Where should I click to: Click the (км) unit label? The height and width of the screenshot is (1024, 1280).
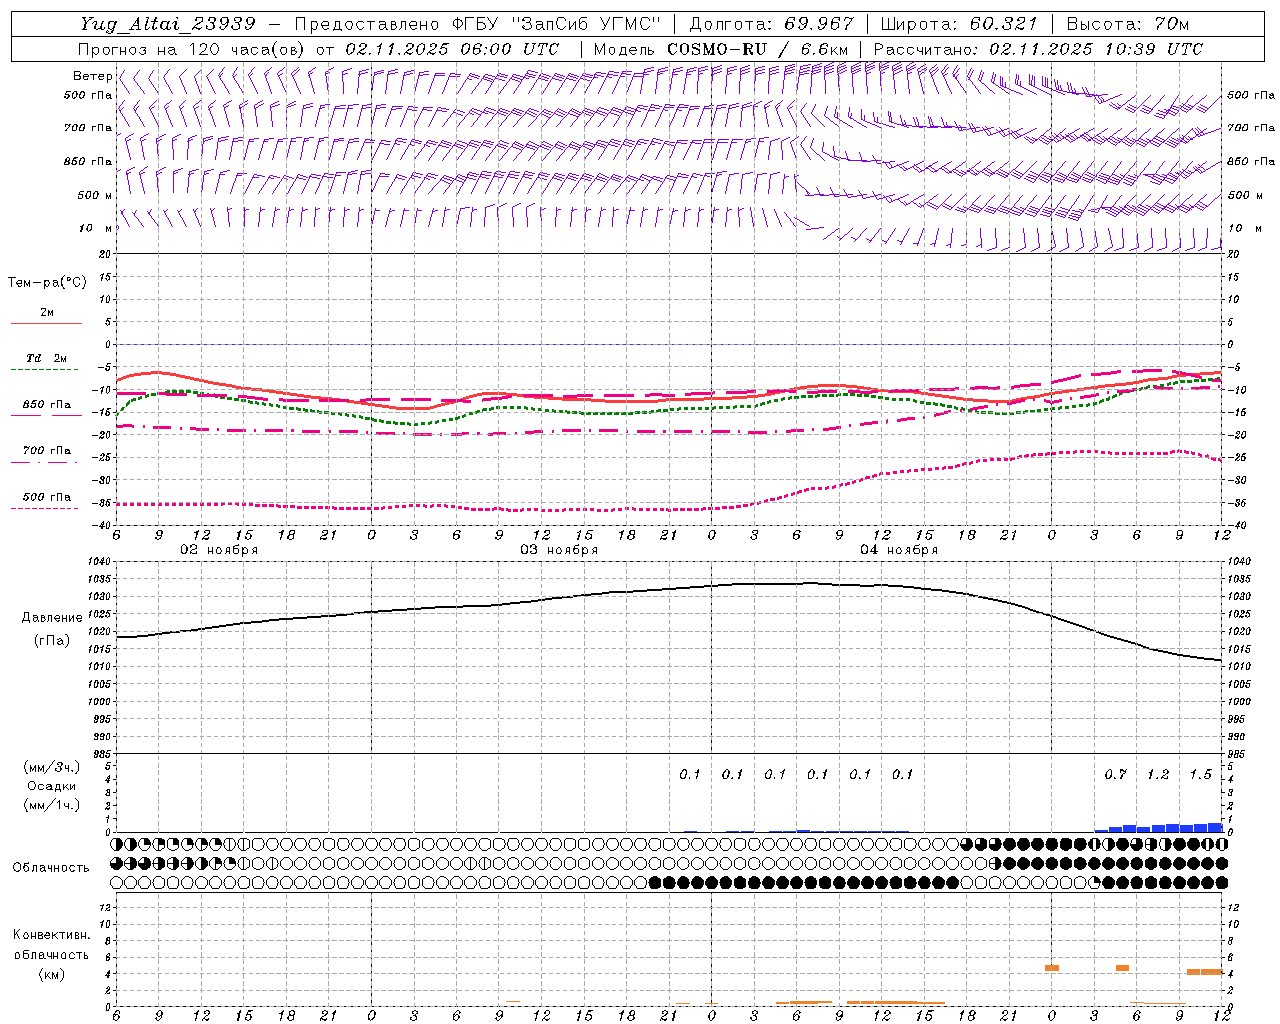(51, 974)
